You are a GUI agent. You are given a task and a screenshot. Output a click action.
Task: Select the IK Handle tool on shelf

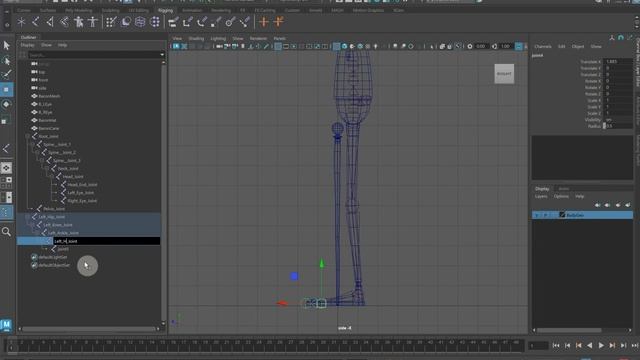coord(50,22)
